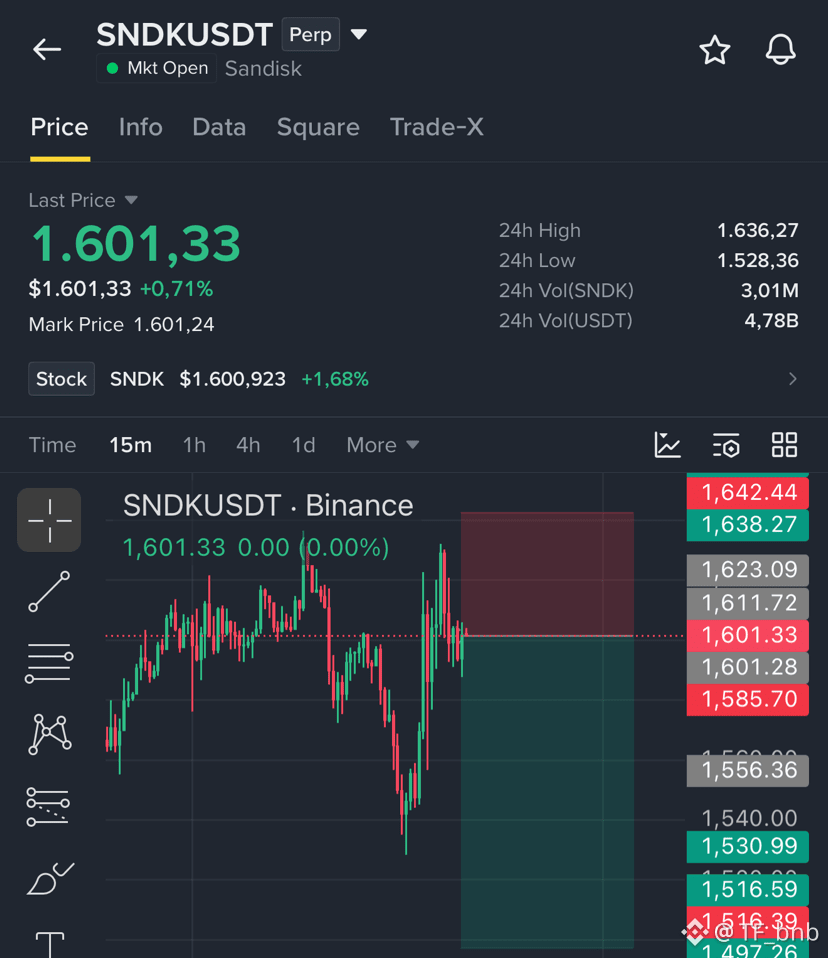Click the 1,530.99 green price label
This screenshot has height=958, width=828.
pyautogui.click(x=747, y=847)
